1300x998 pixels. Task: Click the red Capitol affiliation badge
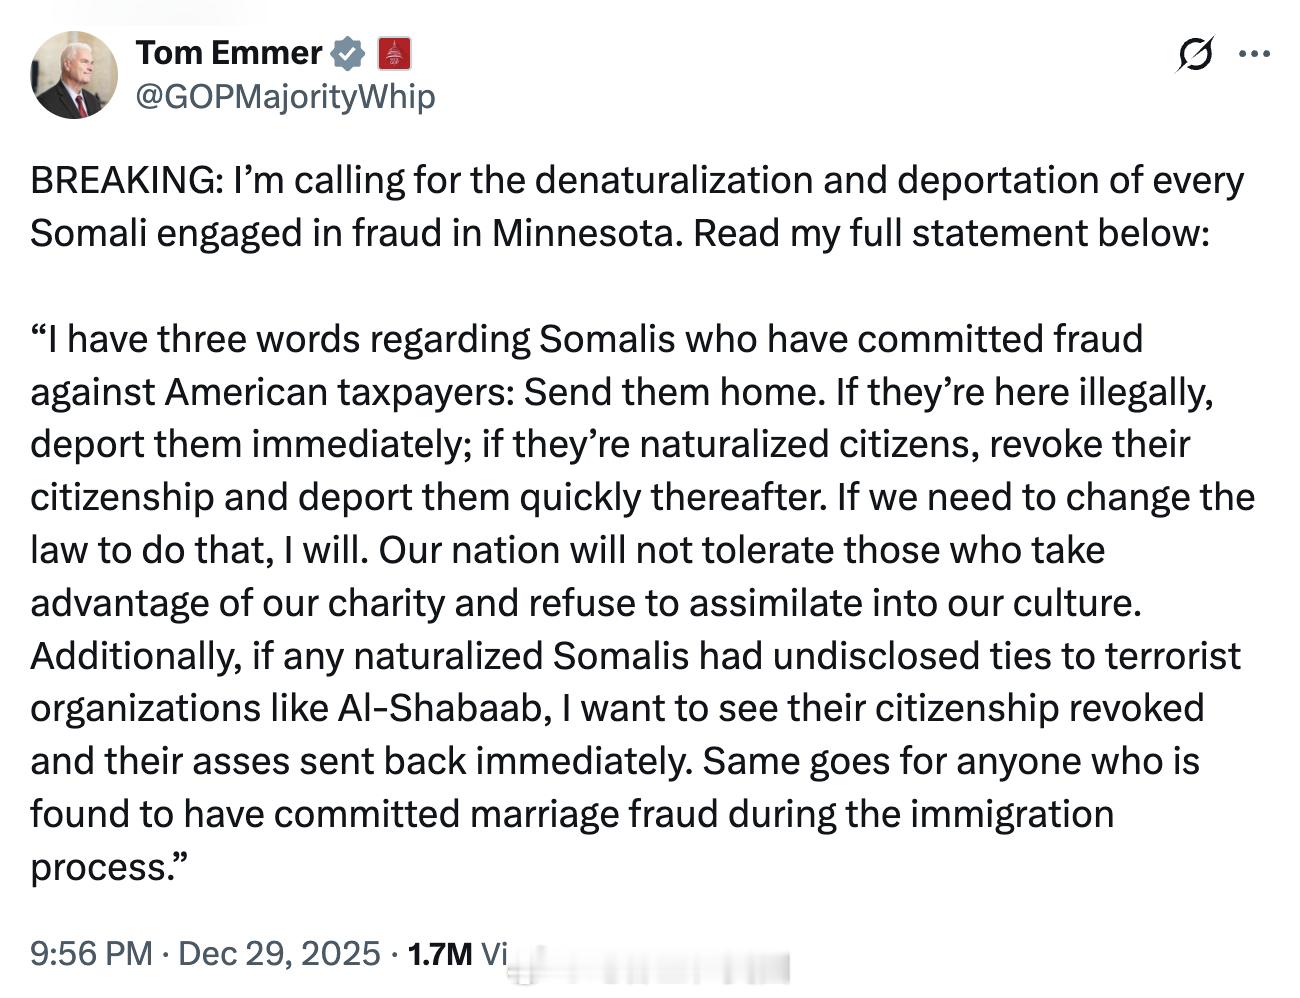click(x=394, y=53)
